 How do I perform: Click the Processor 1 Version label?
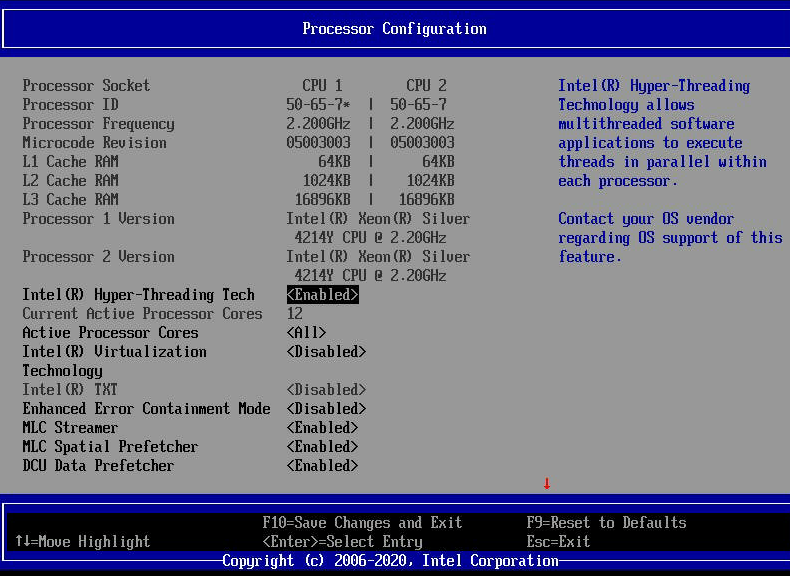(98, 219)
